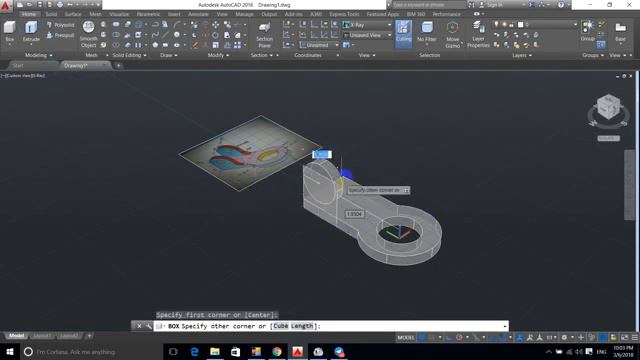The image size is (640, 360).
Task: Expand the Draw panel
Action: point(169,55)
